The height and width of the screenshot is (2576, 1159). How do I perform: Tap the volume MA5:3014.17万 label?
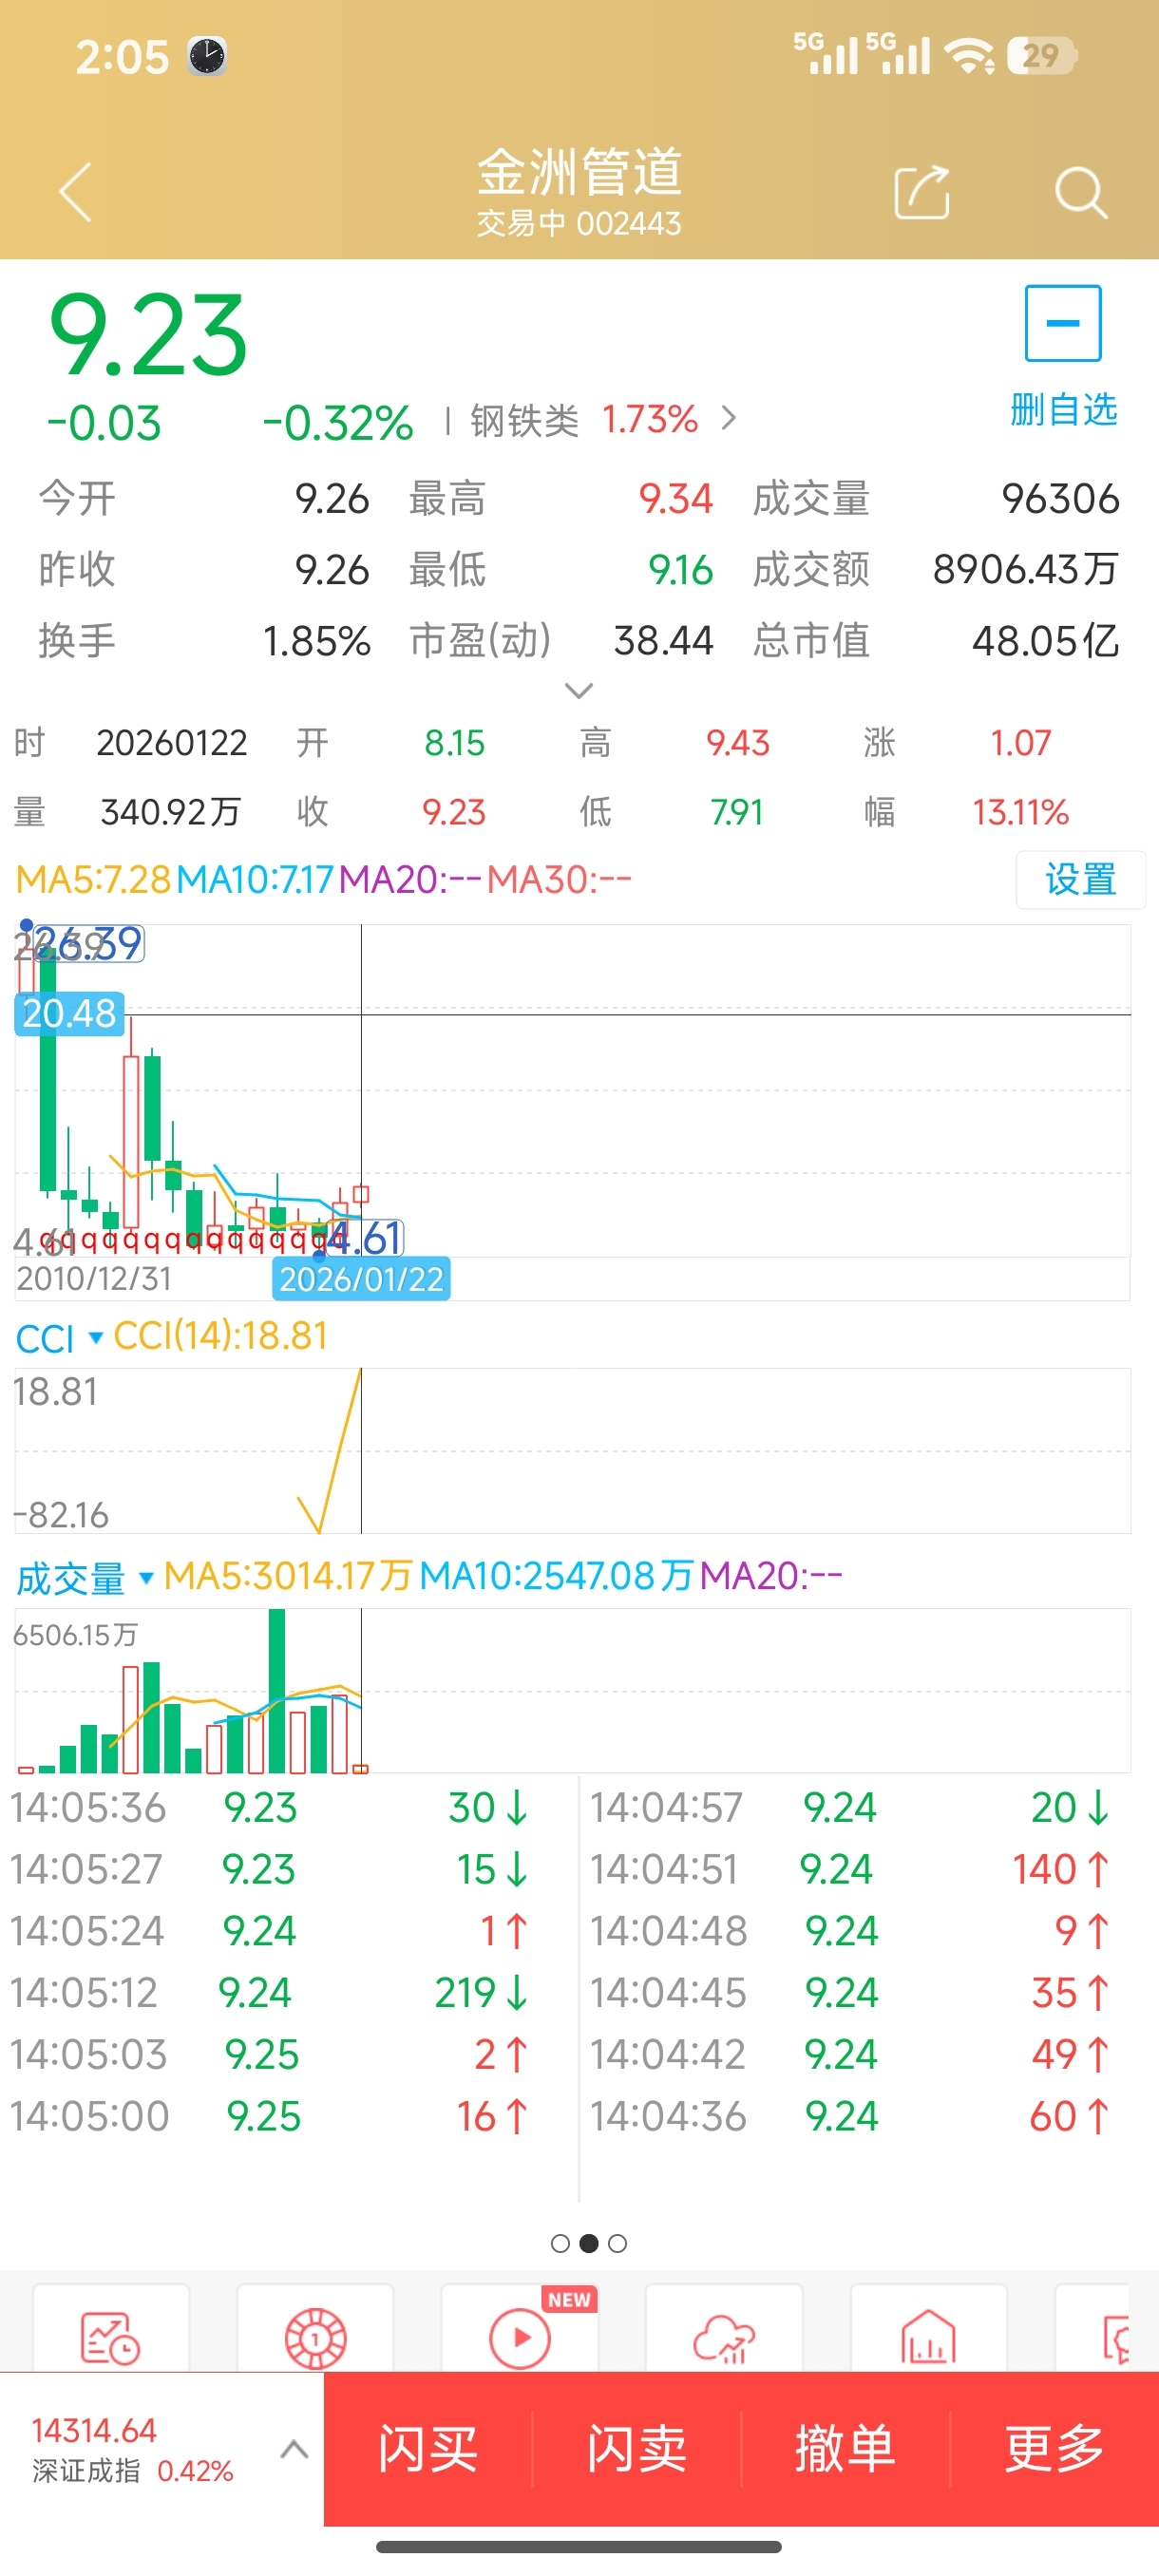(288, 1576)
